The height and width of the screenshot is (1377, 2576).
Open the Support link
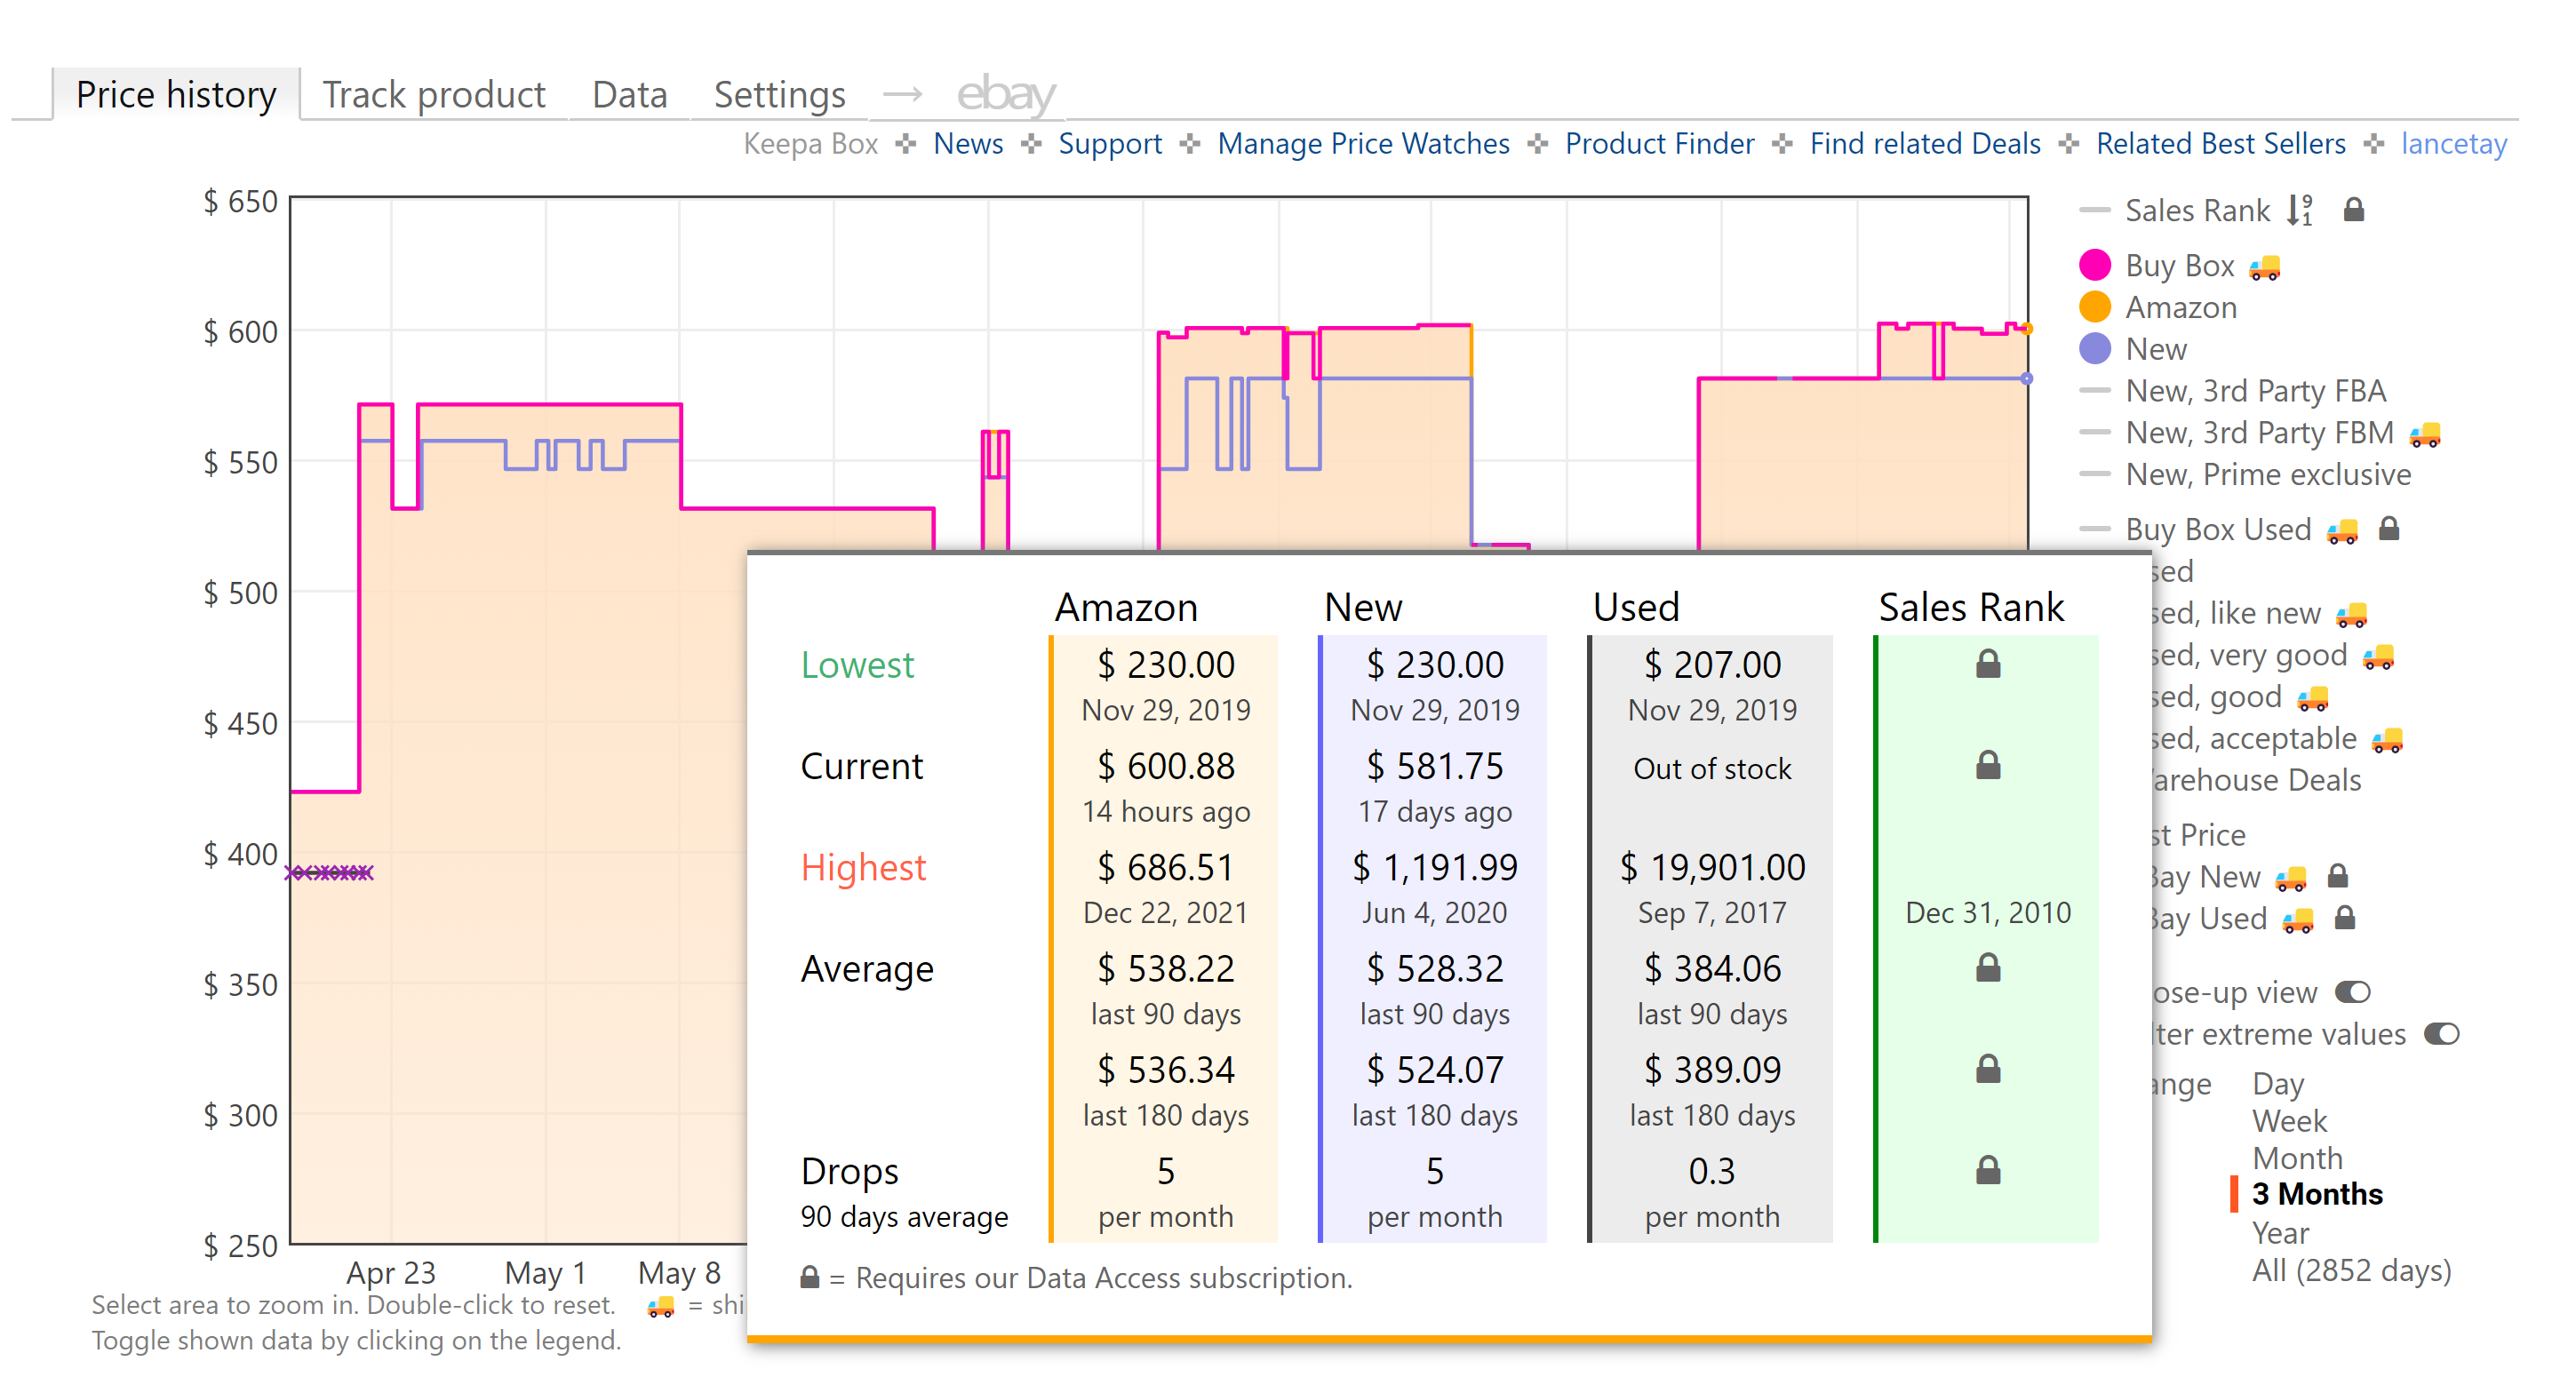click(x=1110, y=143)
